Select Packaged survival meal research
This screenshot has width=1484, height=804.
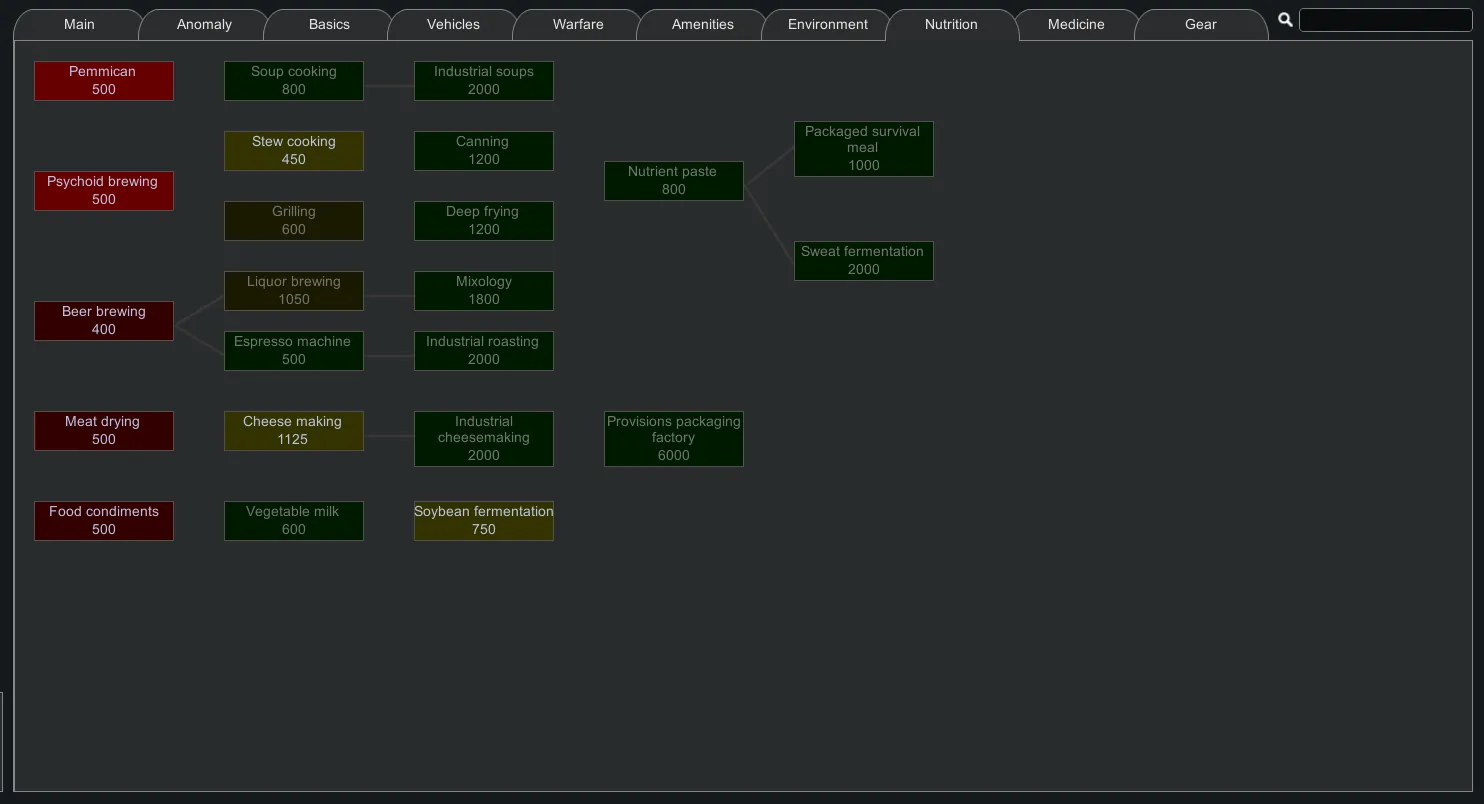point(864,148)
